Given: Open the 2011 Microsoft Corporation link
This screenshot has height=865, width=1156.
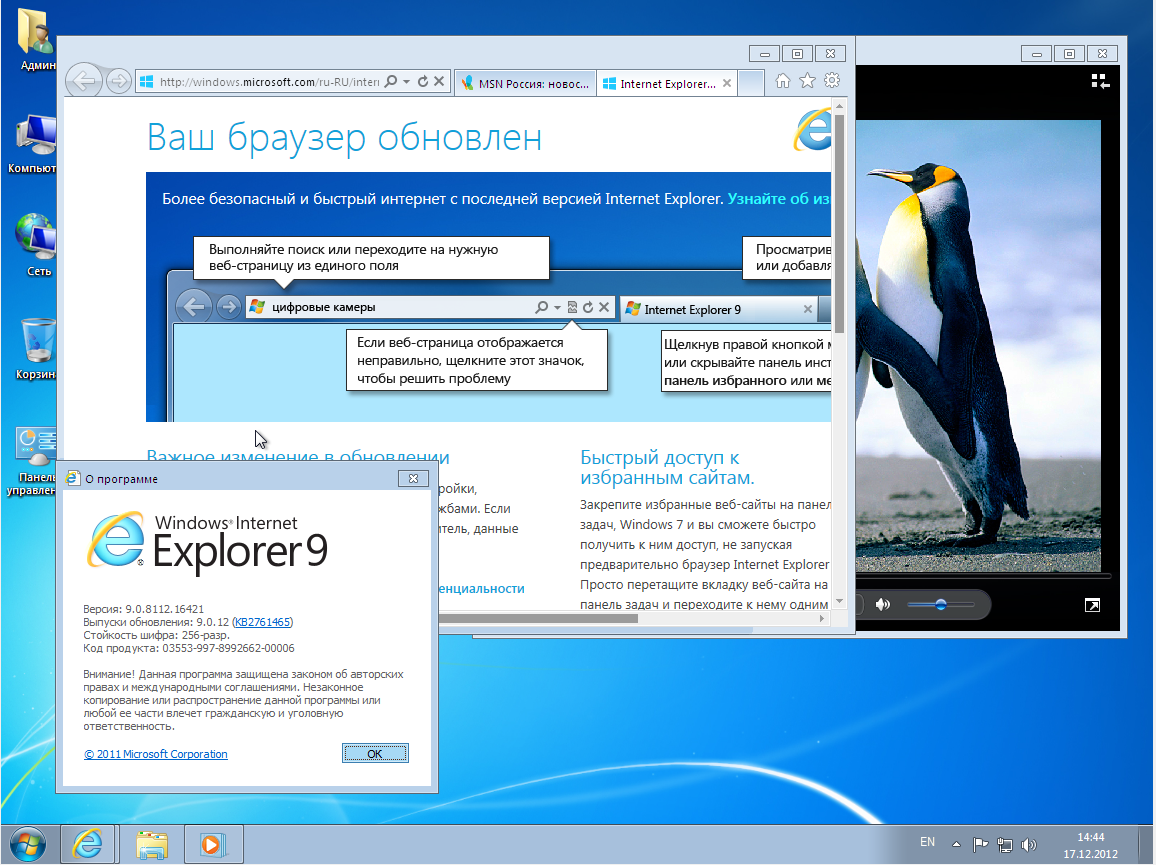Looking at the screenshot, I should click(156, 754).
